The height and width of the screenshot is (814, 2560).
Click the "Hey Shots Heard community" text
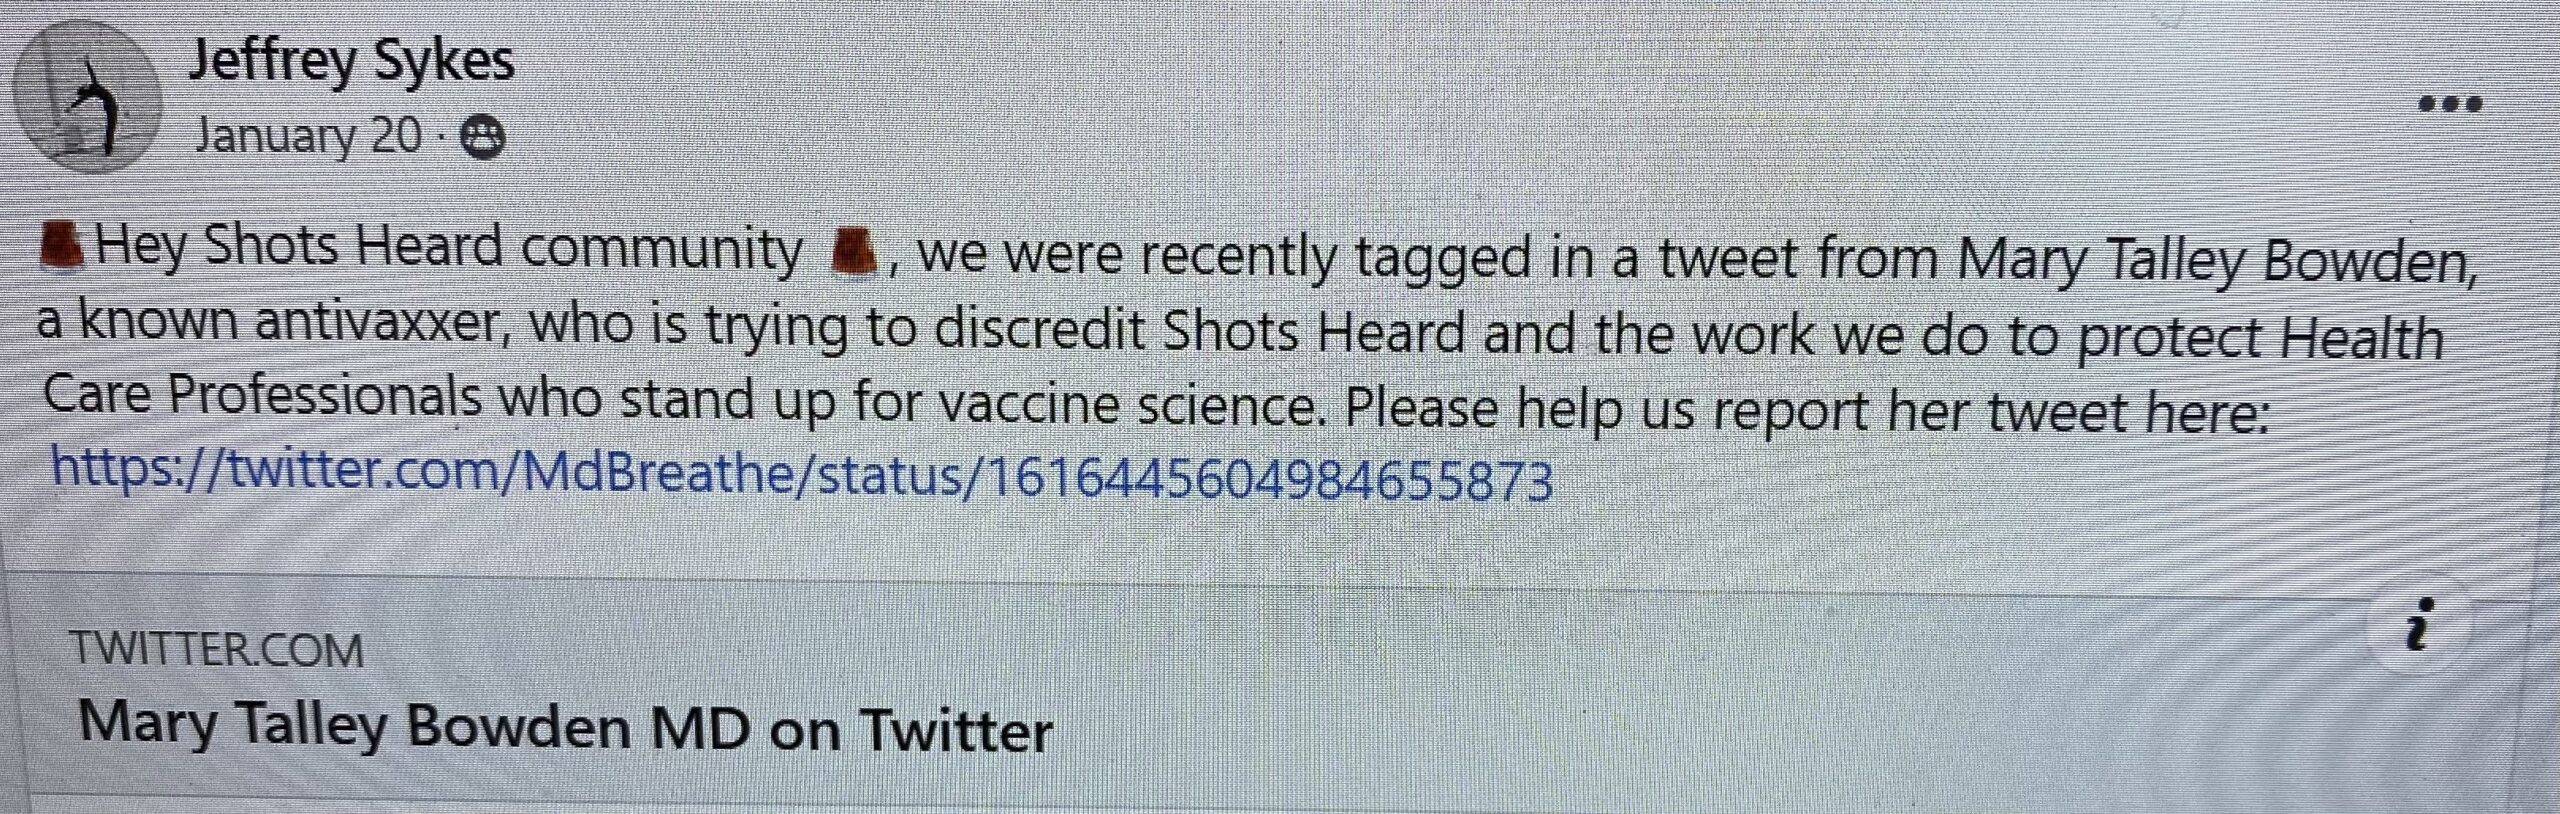pyautogui.click(x=448, y=250)
